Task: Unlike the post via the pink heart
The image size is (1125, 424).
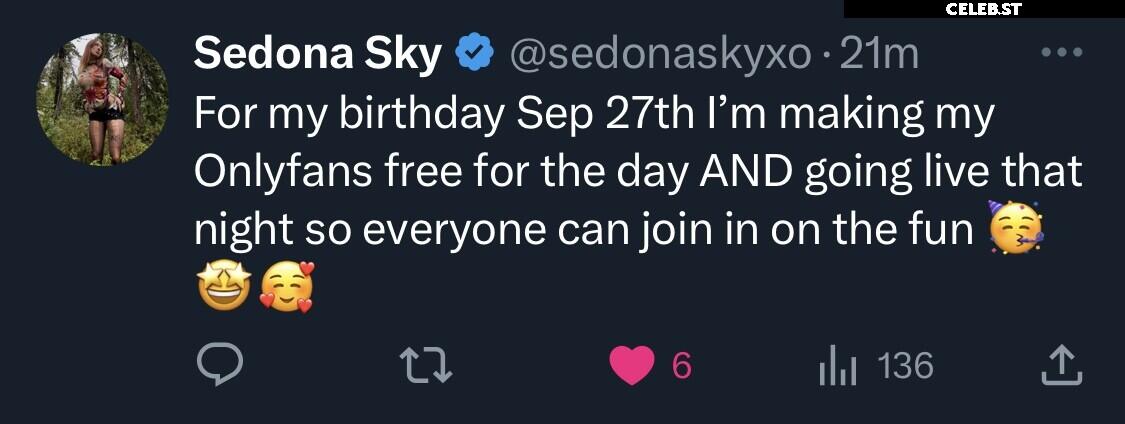Action: 631,366
